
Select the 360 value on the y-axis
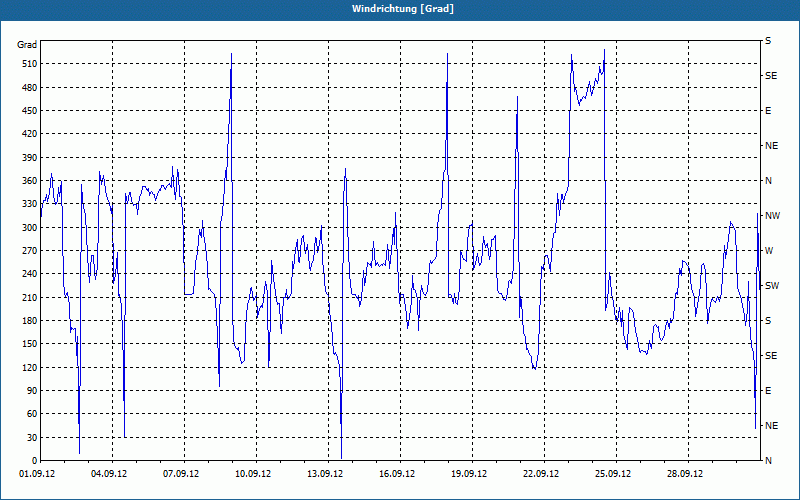(30, 181)
